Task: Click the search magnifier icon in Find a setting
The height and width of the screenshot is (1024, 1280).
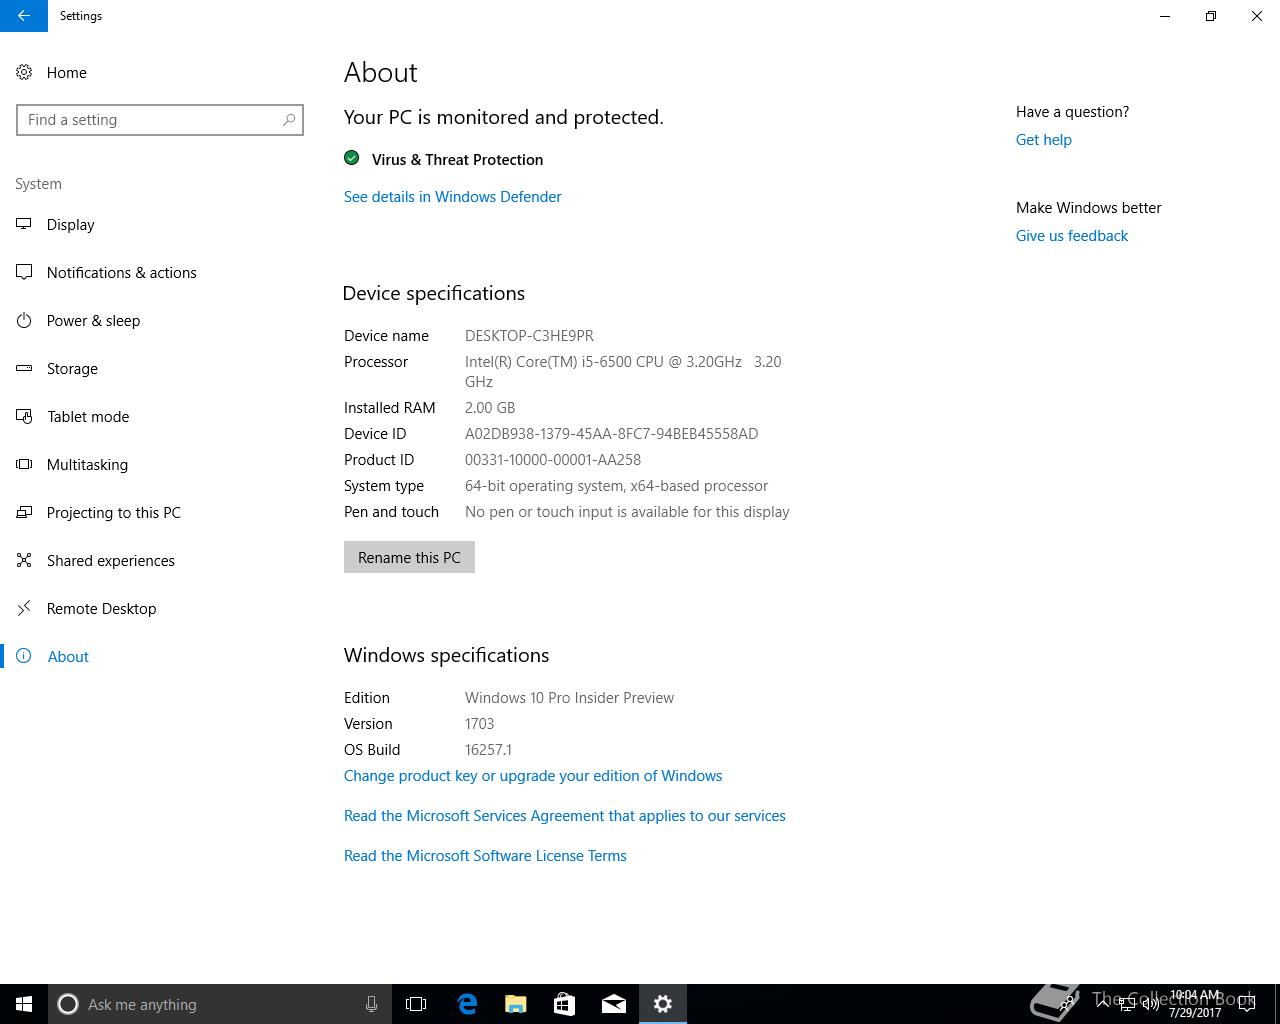Action: click(289, 120)
